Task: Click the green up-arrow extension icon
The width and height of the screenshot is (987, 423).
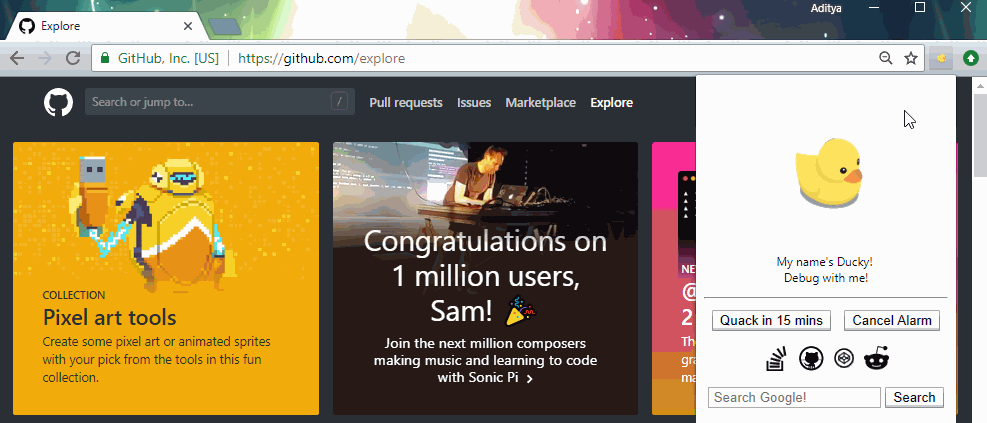Action: (971, 59)
